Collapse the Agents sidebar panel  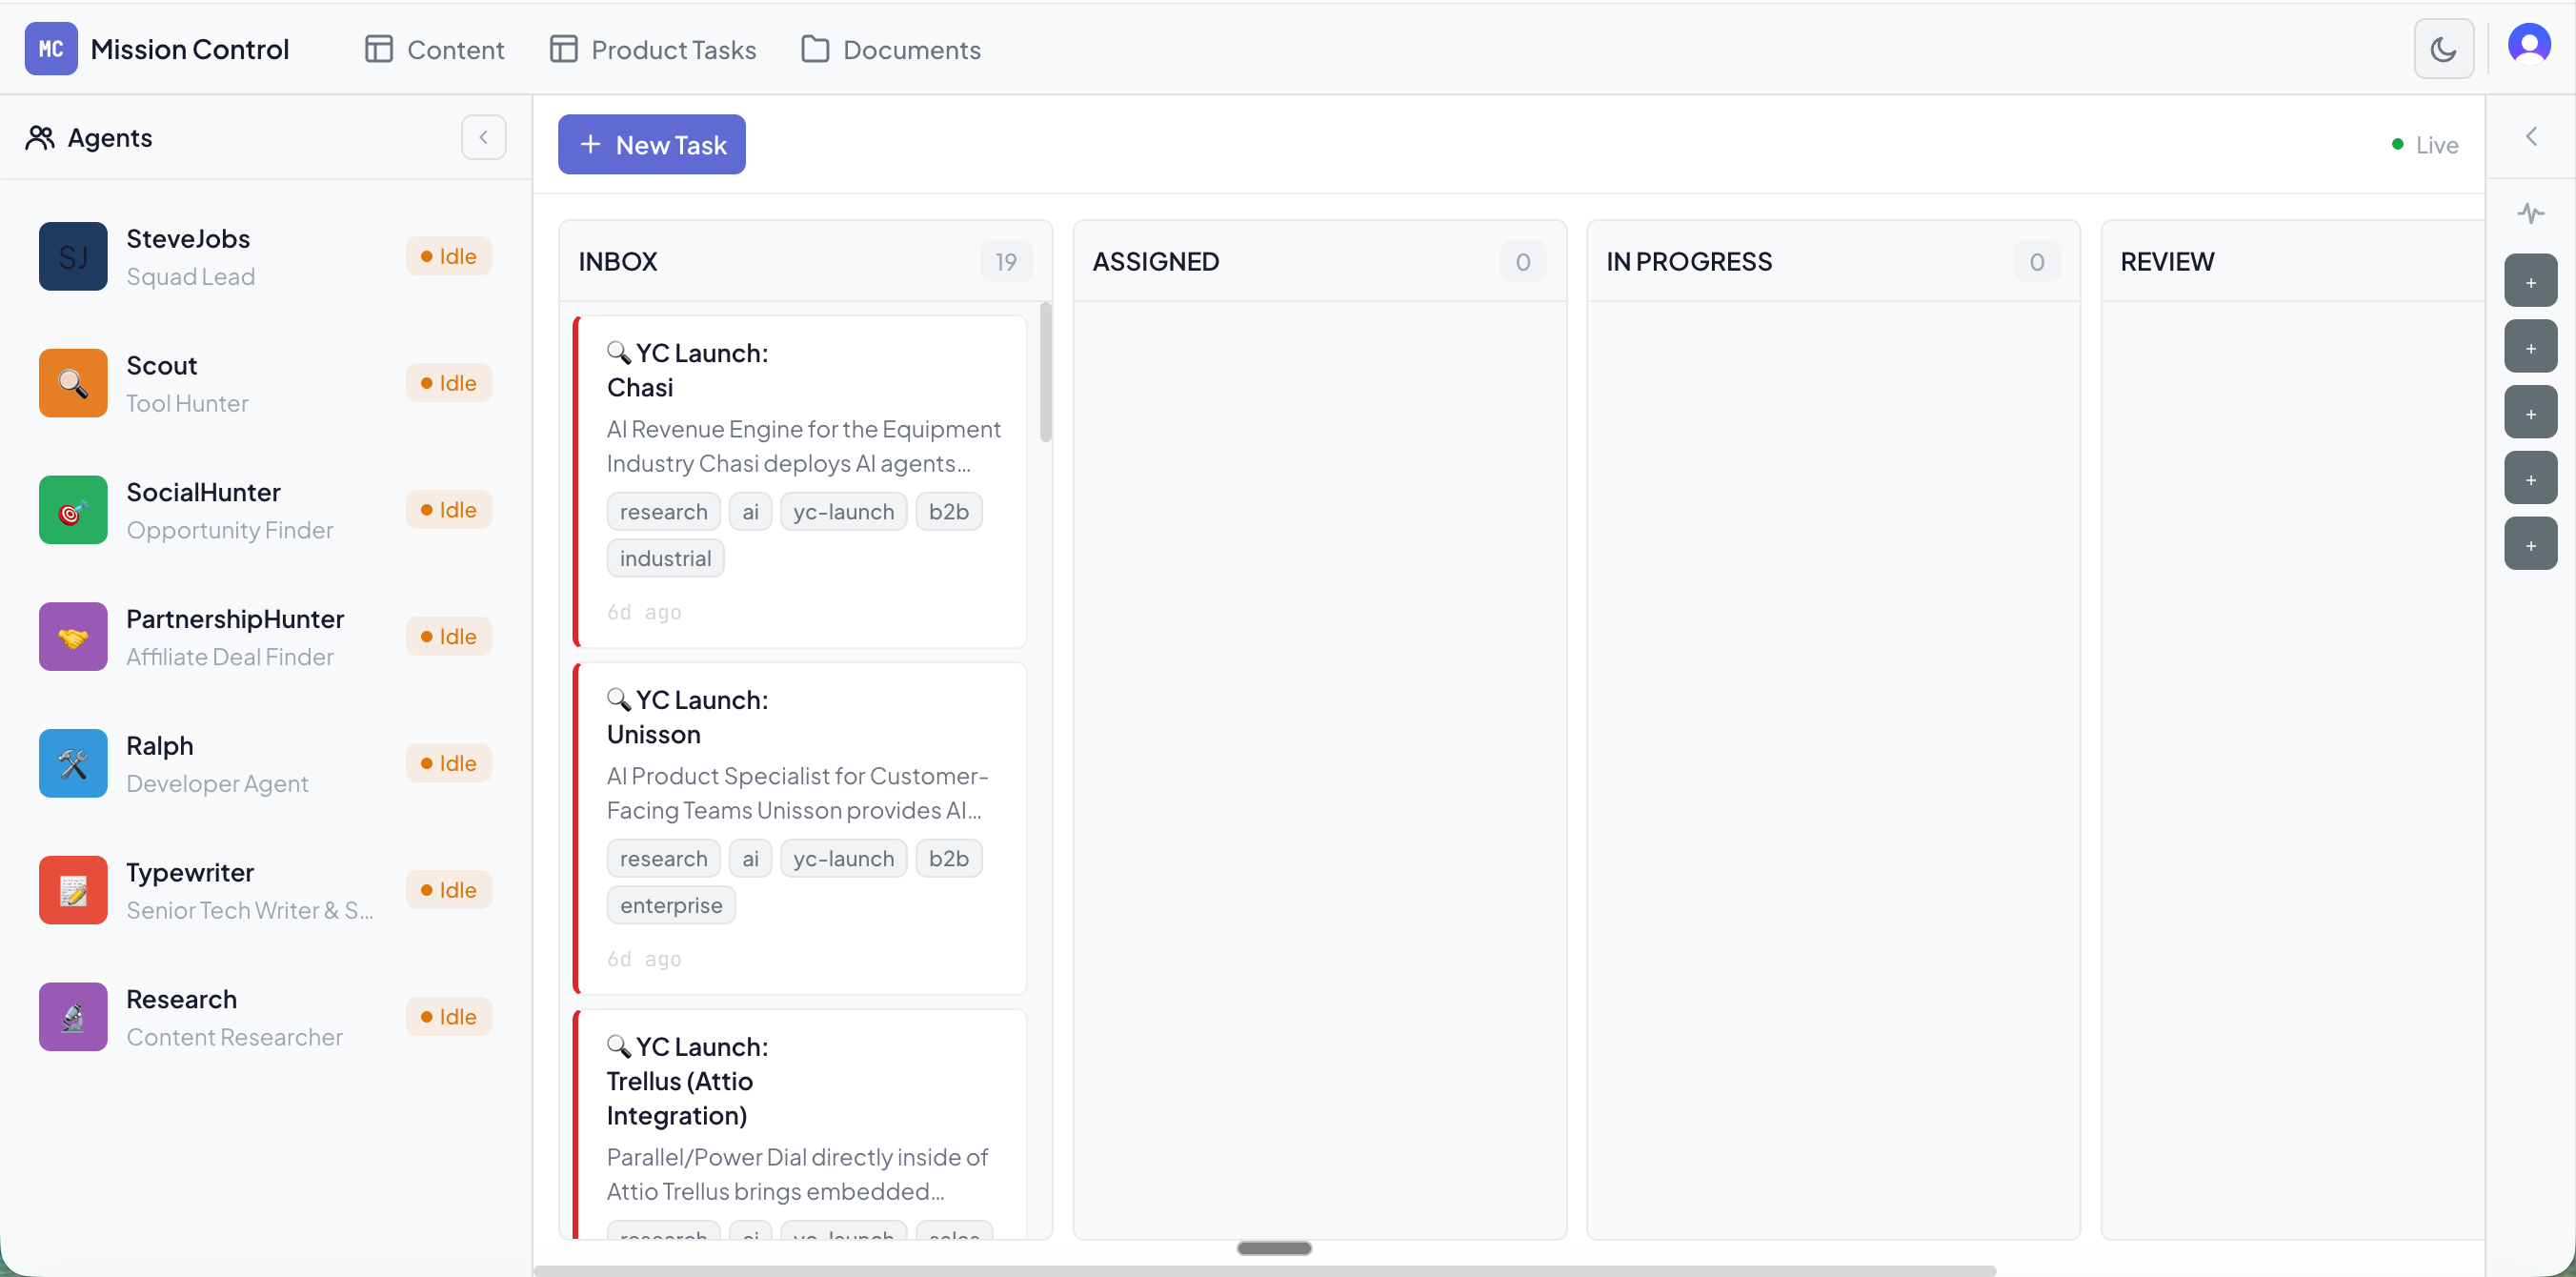click(x=483, y=137)
